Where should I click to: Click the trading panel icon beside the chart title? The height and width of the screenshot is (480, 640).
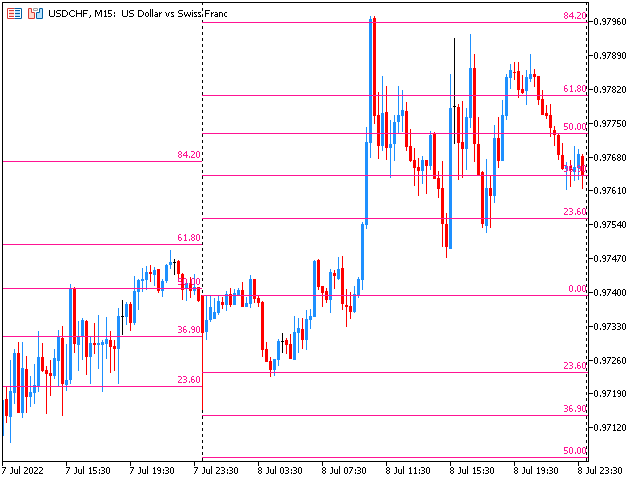pos(35,14)
